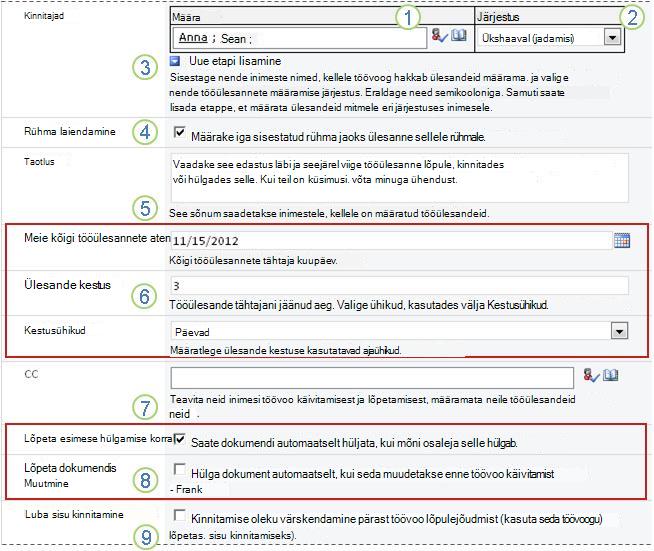Click the Uue etapi lisamine link

click(235, 61)
